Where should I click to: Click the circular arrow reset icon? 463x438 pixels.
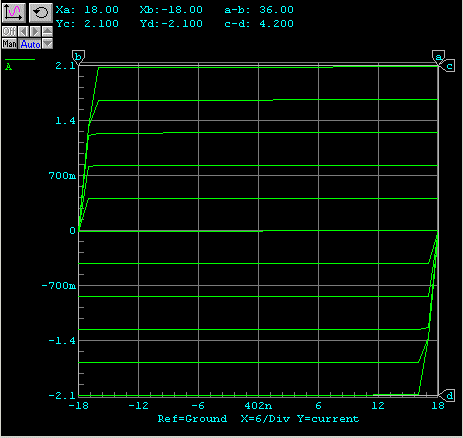[40, 13]
